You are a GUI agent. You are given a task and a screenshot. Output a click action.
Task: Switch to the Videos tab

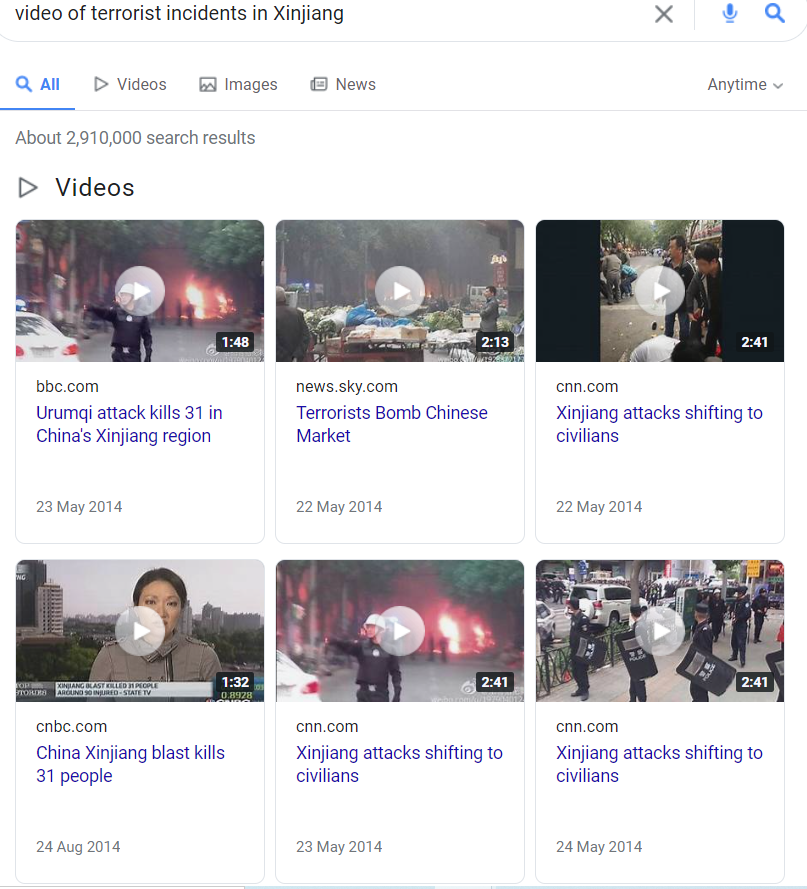click(x=130, y=84)
